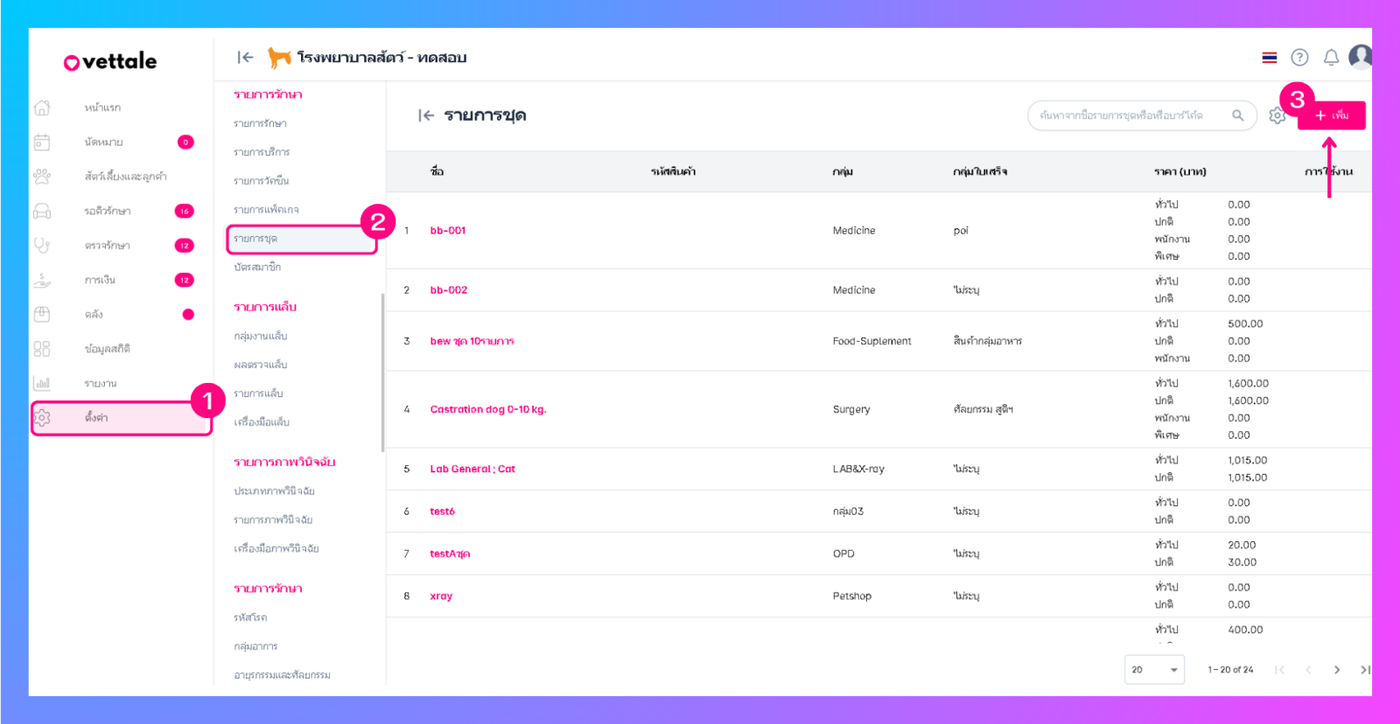Viewport: 1400px width, 724px height.
Task: Click the pink เพิ่ม add button
Action: (x=1331, y=116)
